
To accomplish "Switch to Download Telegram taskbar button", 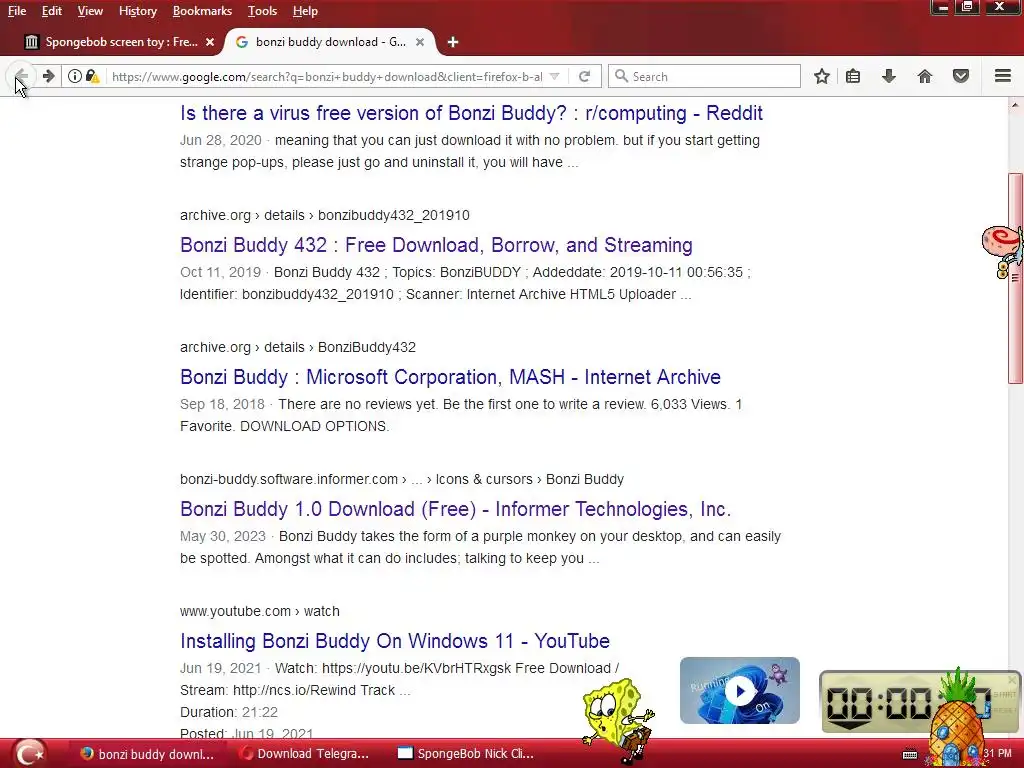I will click(304, 754).
